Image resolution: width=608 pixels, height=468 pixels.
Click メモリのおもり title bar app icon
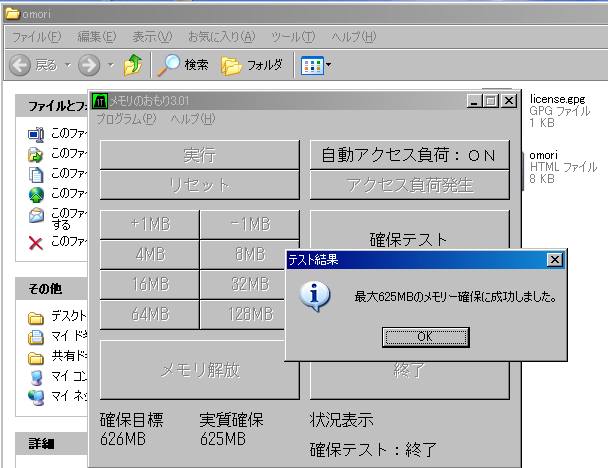pyautogui.click(x=99, y=100)
